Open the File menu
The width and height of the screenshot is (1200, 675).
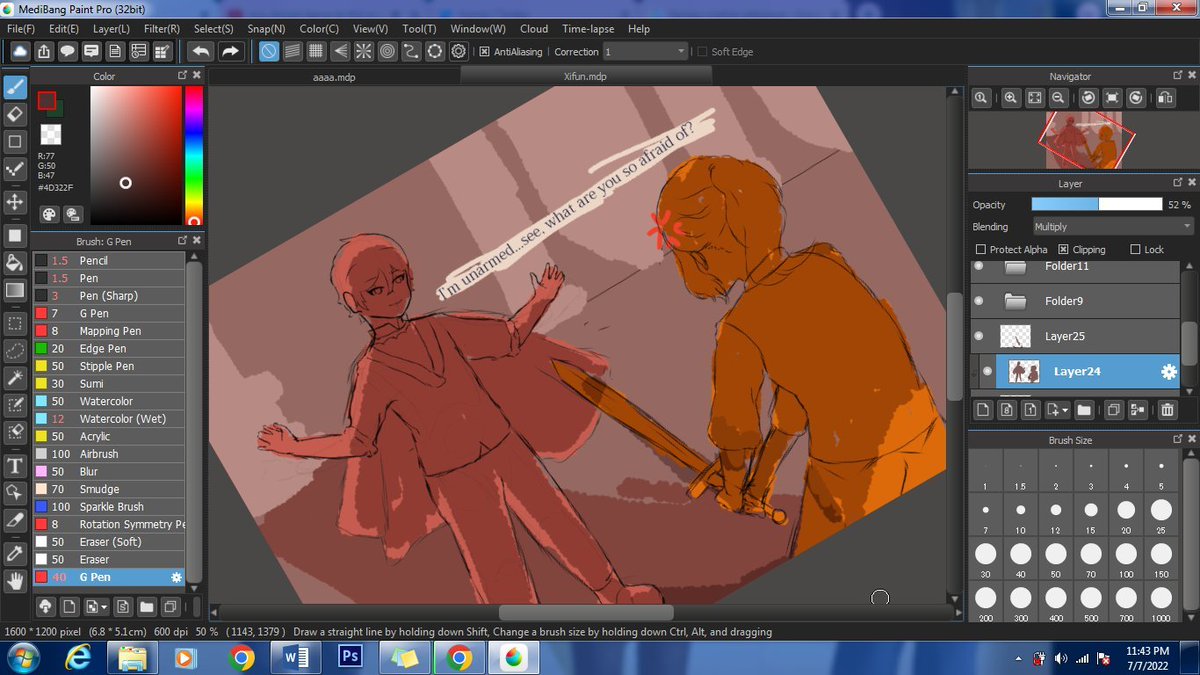21,29
